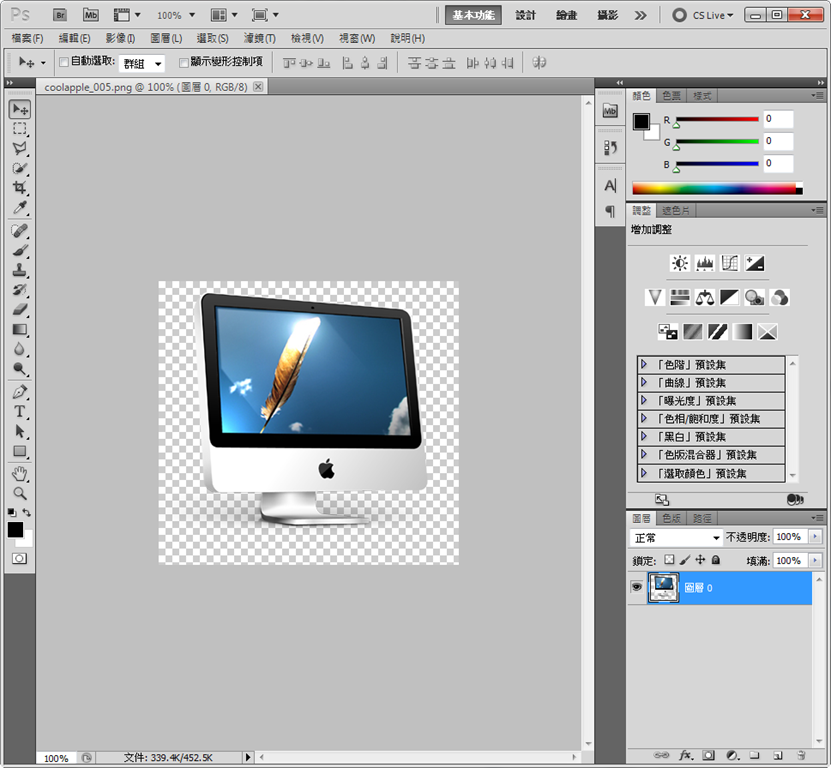Open the Filter menu
Viewport: 831px width, 768px height.
[260, 38]
